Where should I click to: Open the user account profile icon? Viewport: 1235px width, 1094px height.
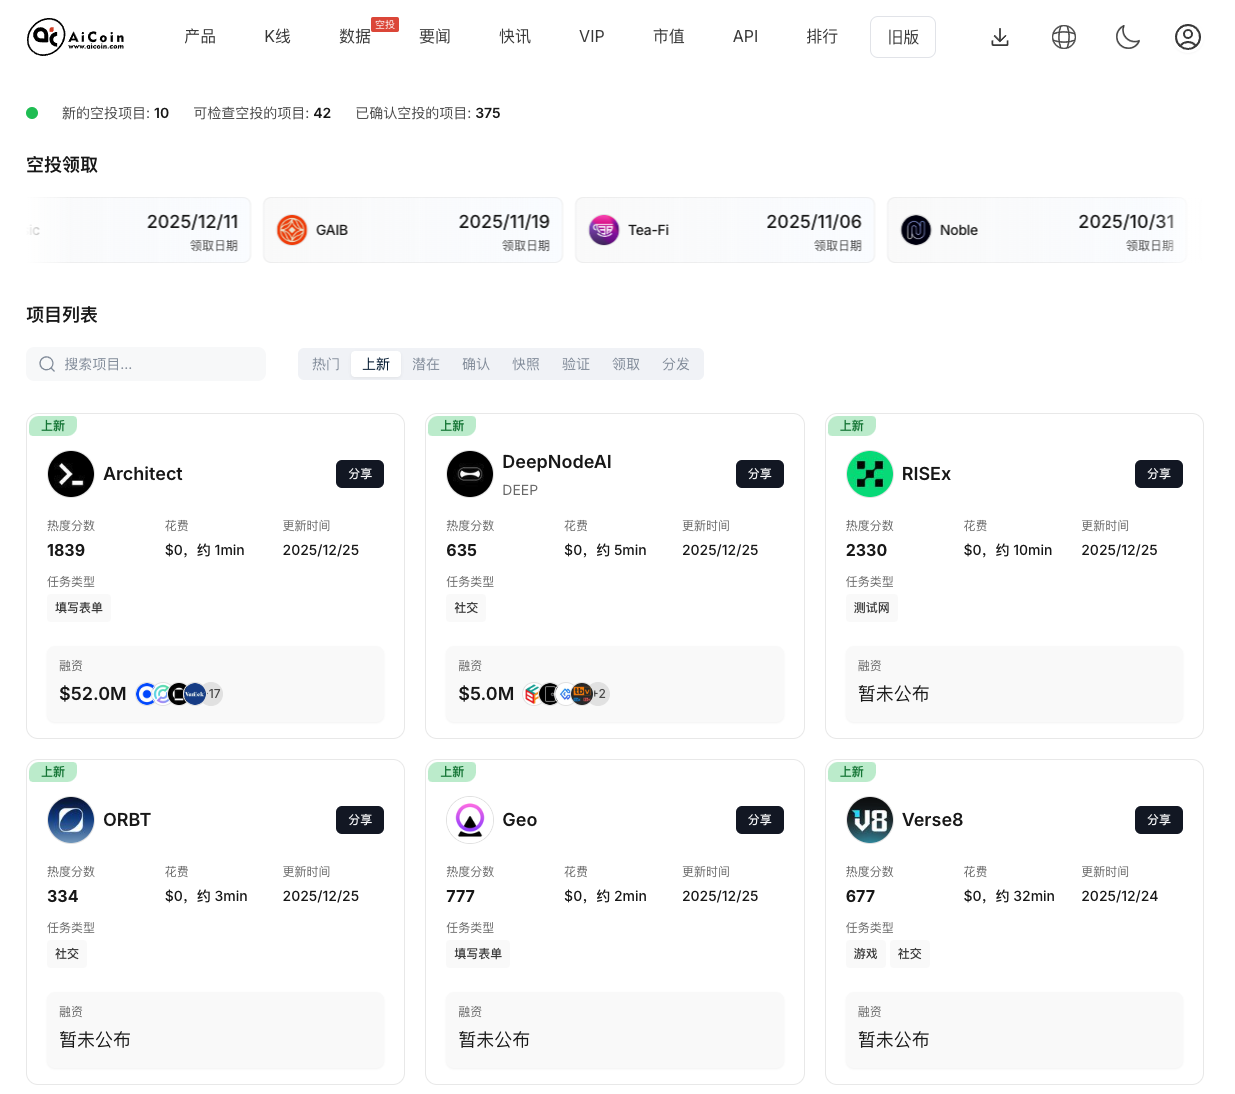pos(1187,36)
